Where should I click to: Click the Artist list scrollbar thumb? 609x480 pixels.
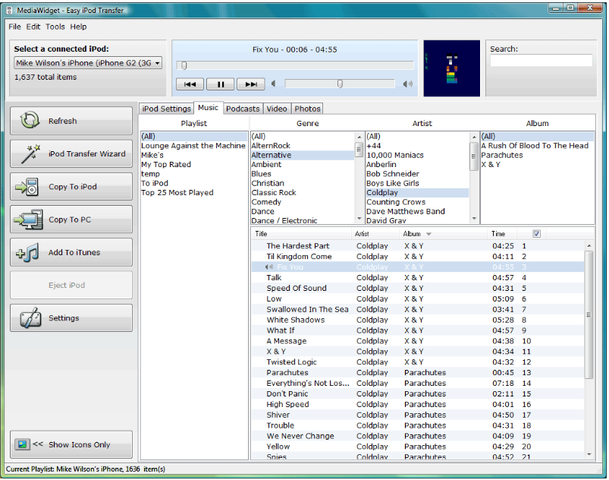[x=474, y=156]
